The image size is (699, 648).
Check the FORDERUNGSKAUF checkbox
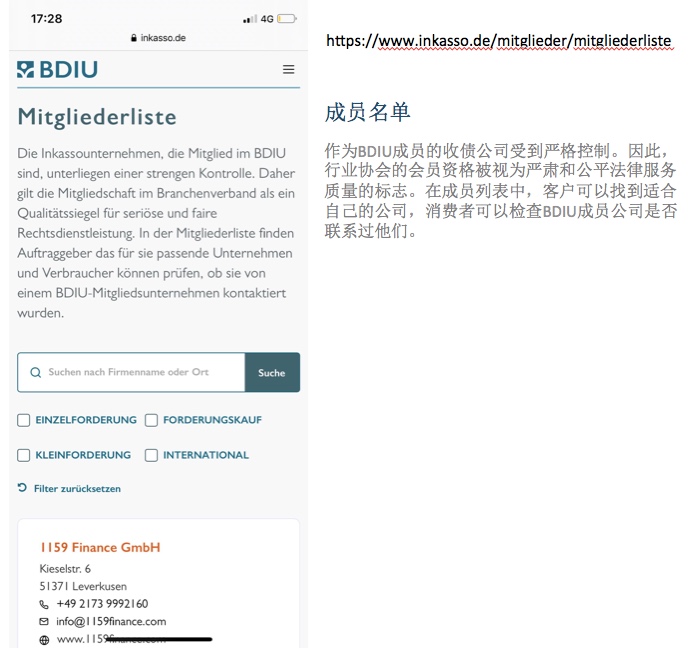151,420
